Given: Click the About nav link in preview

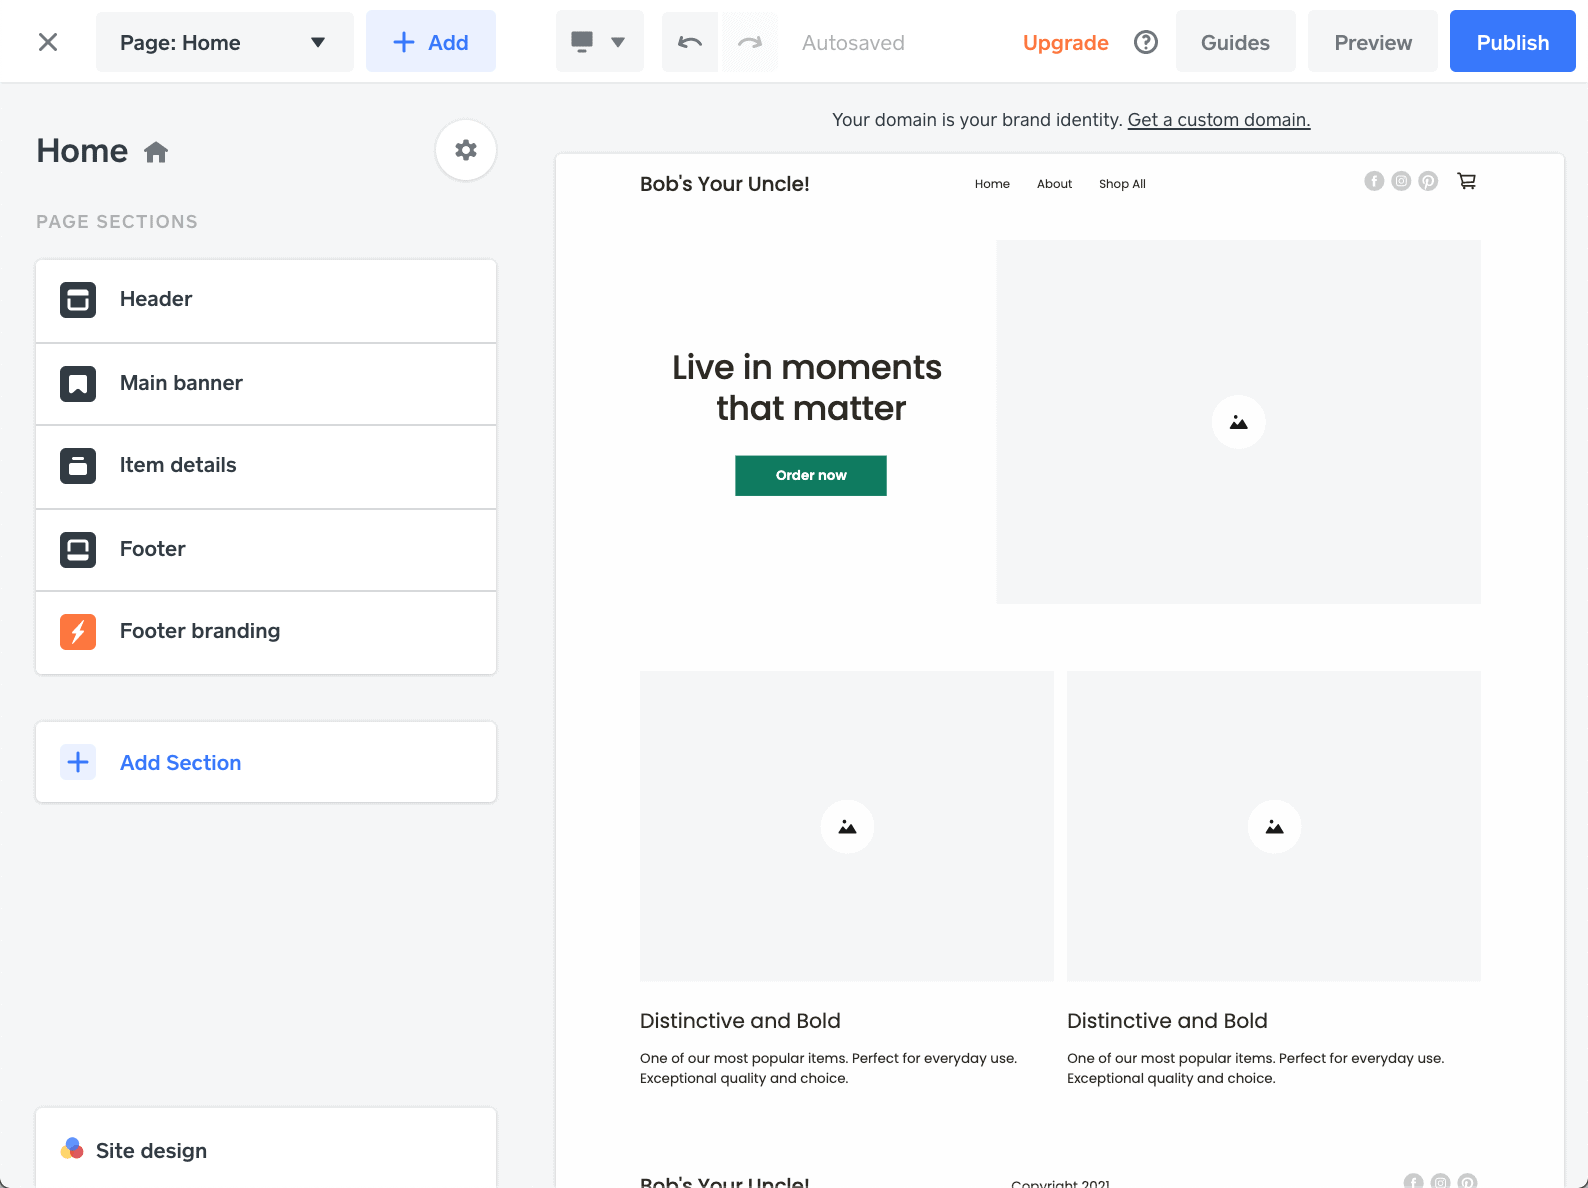Looking at the screenshot, I should [1054, 184].
